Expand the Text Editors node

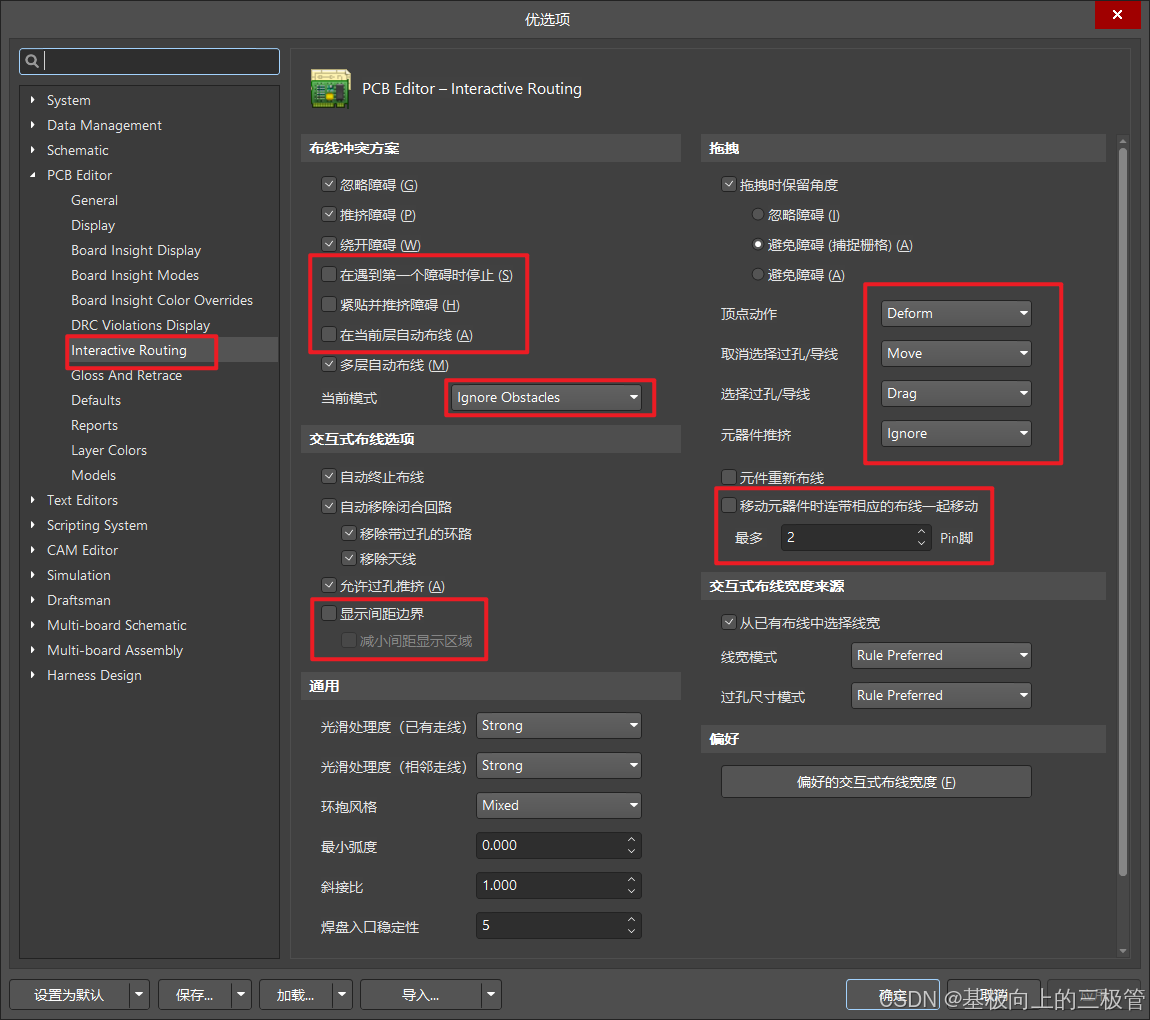click(32, 500)
